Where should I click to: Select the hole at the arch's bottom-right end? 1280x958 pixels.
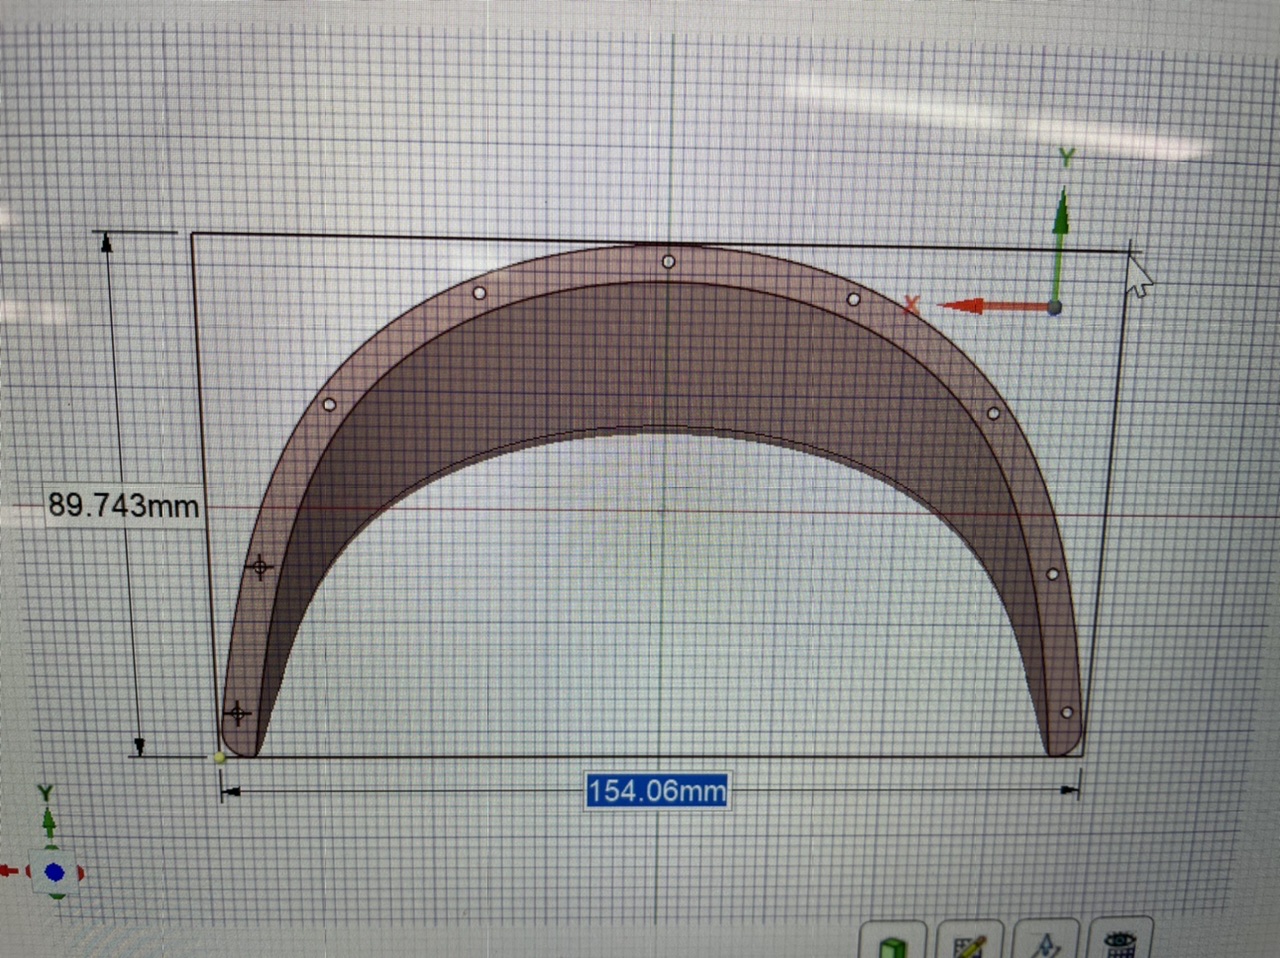coord(1066,713)
